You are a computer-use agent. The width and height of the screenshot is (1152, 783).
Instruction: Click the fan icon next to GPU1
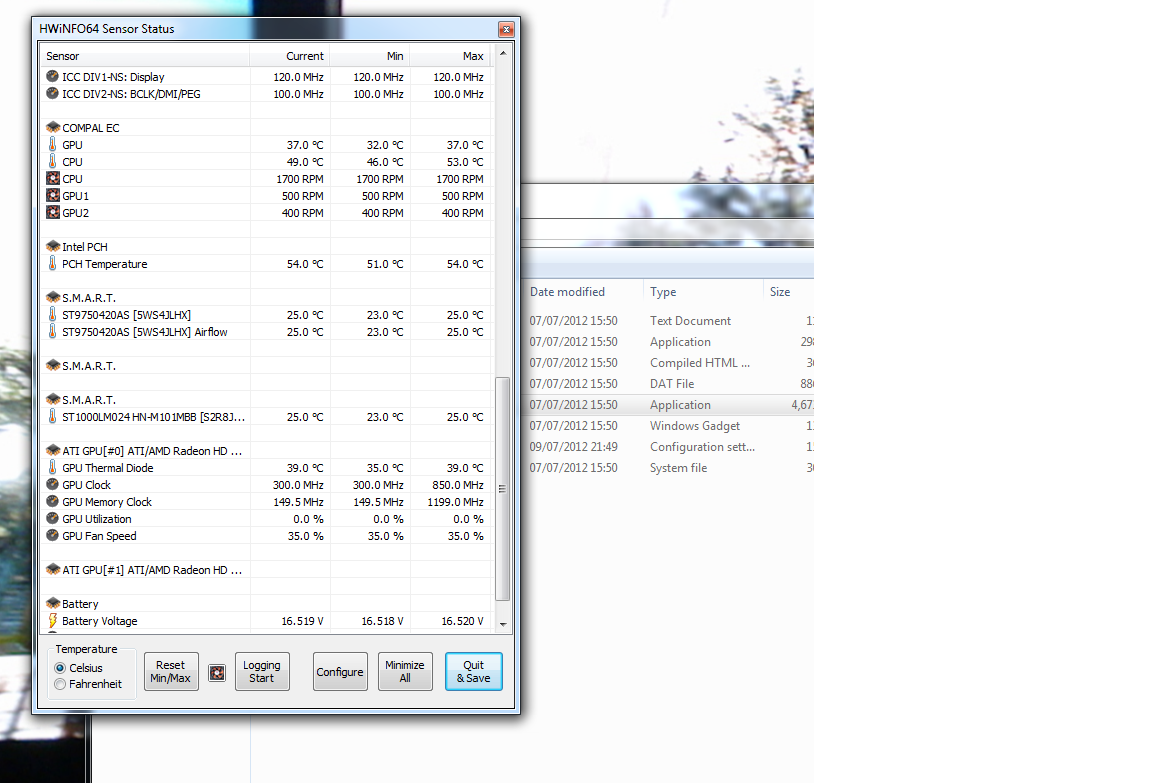point(53,195)
